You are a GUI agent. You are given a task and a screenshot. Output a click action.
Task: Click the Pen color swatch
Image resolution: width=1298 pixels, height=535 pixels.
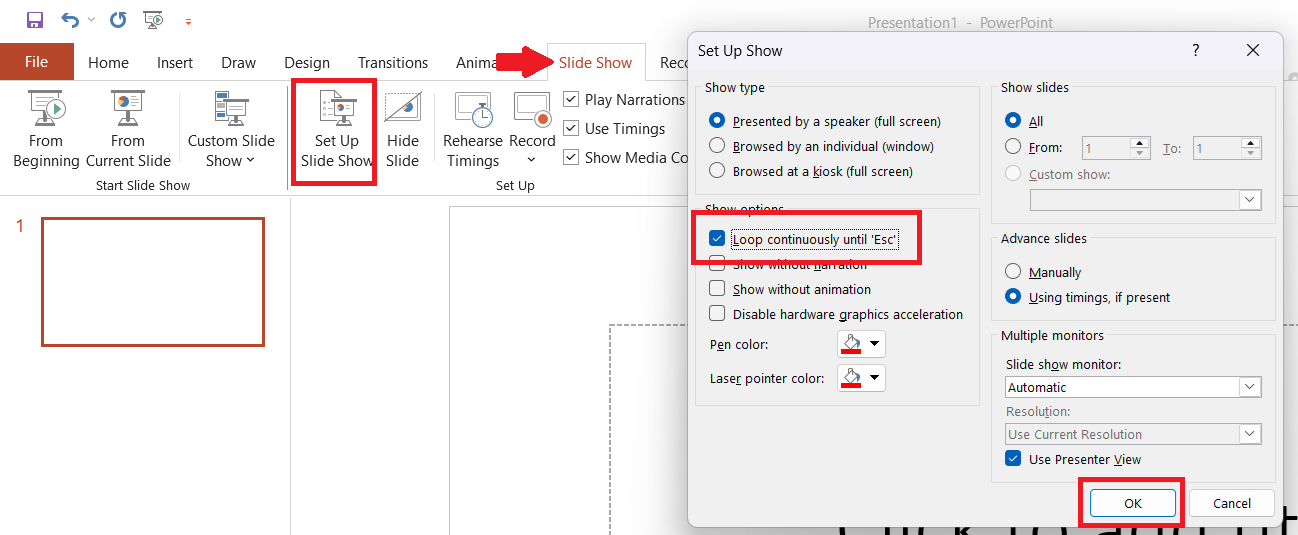(852, 344)
